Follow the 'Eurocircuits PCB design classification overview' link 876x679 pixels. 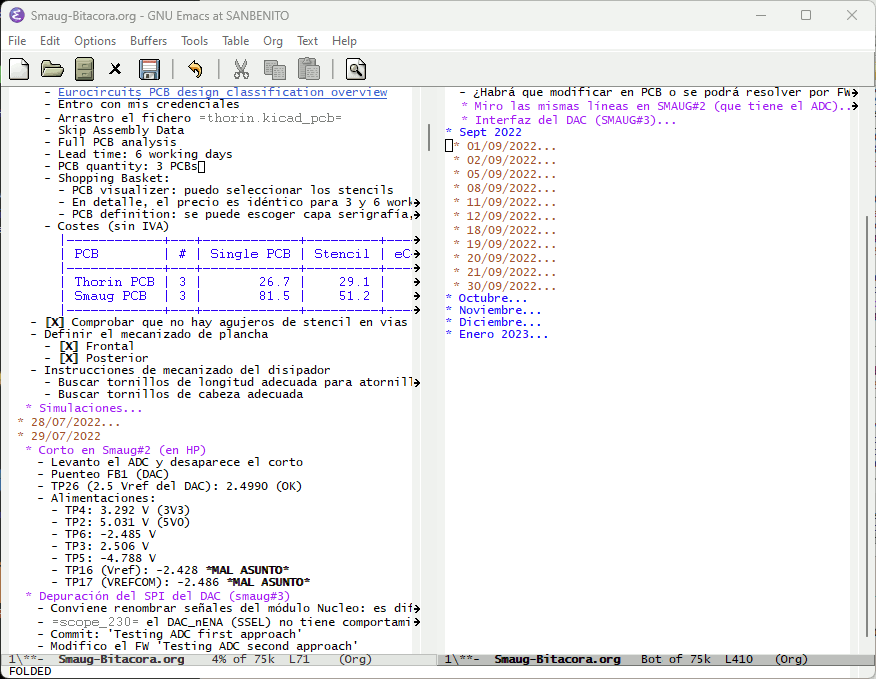click(x=222, y=92)
